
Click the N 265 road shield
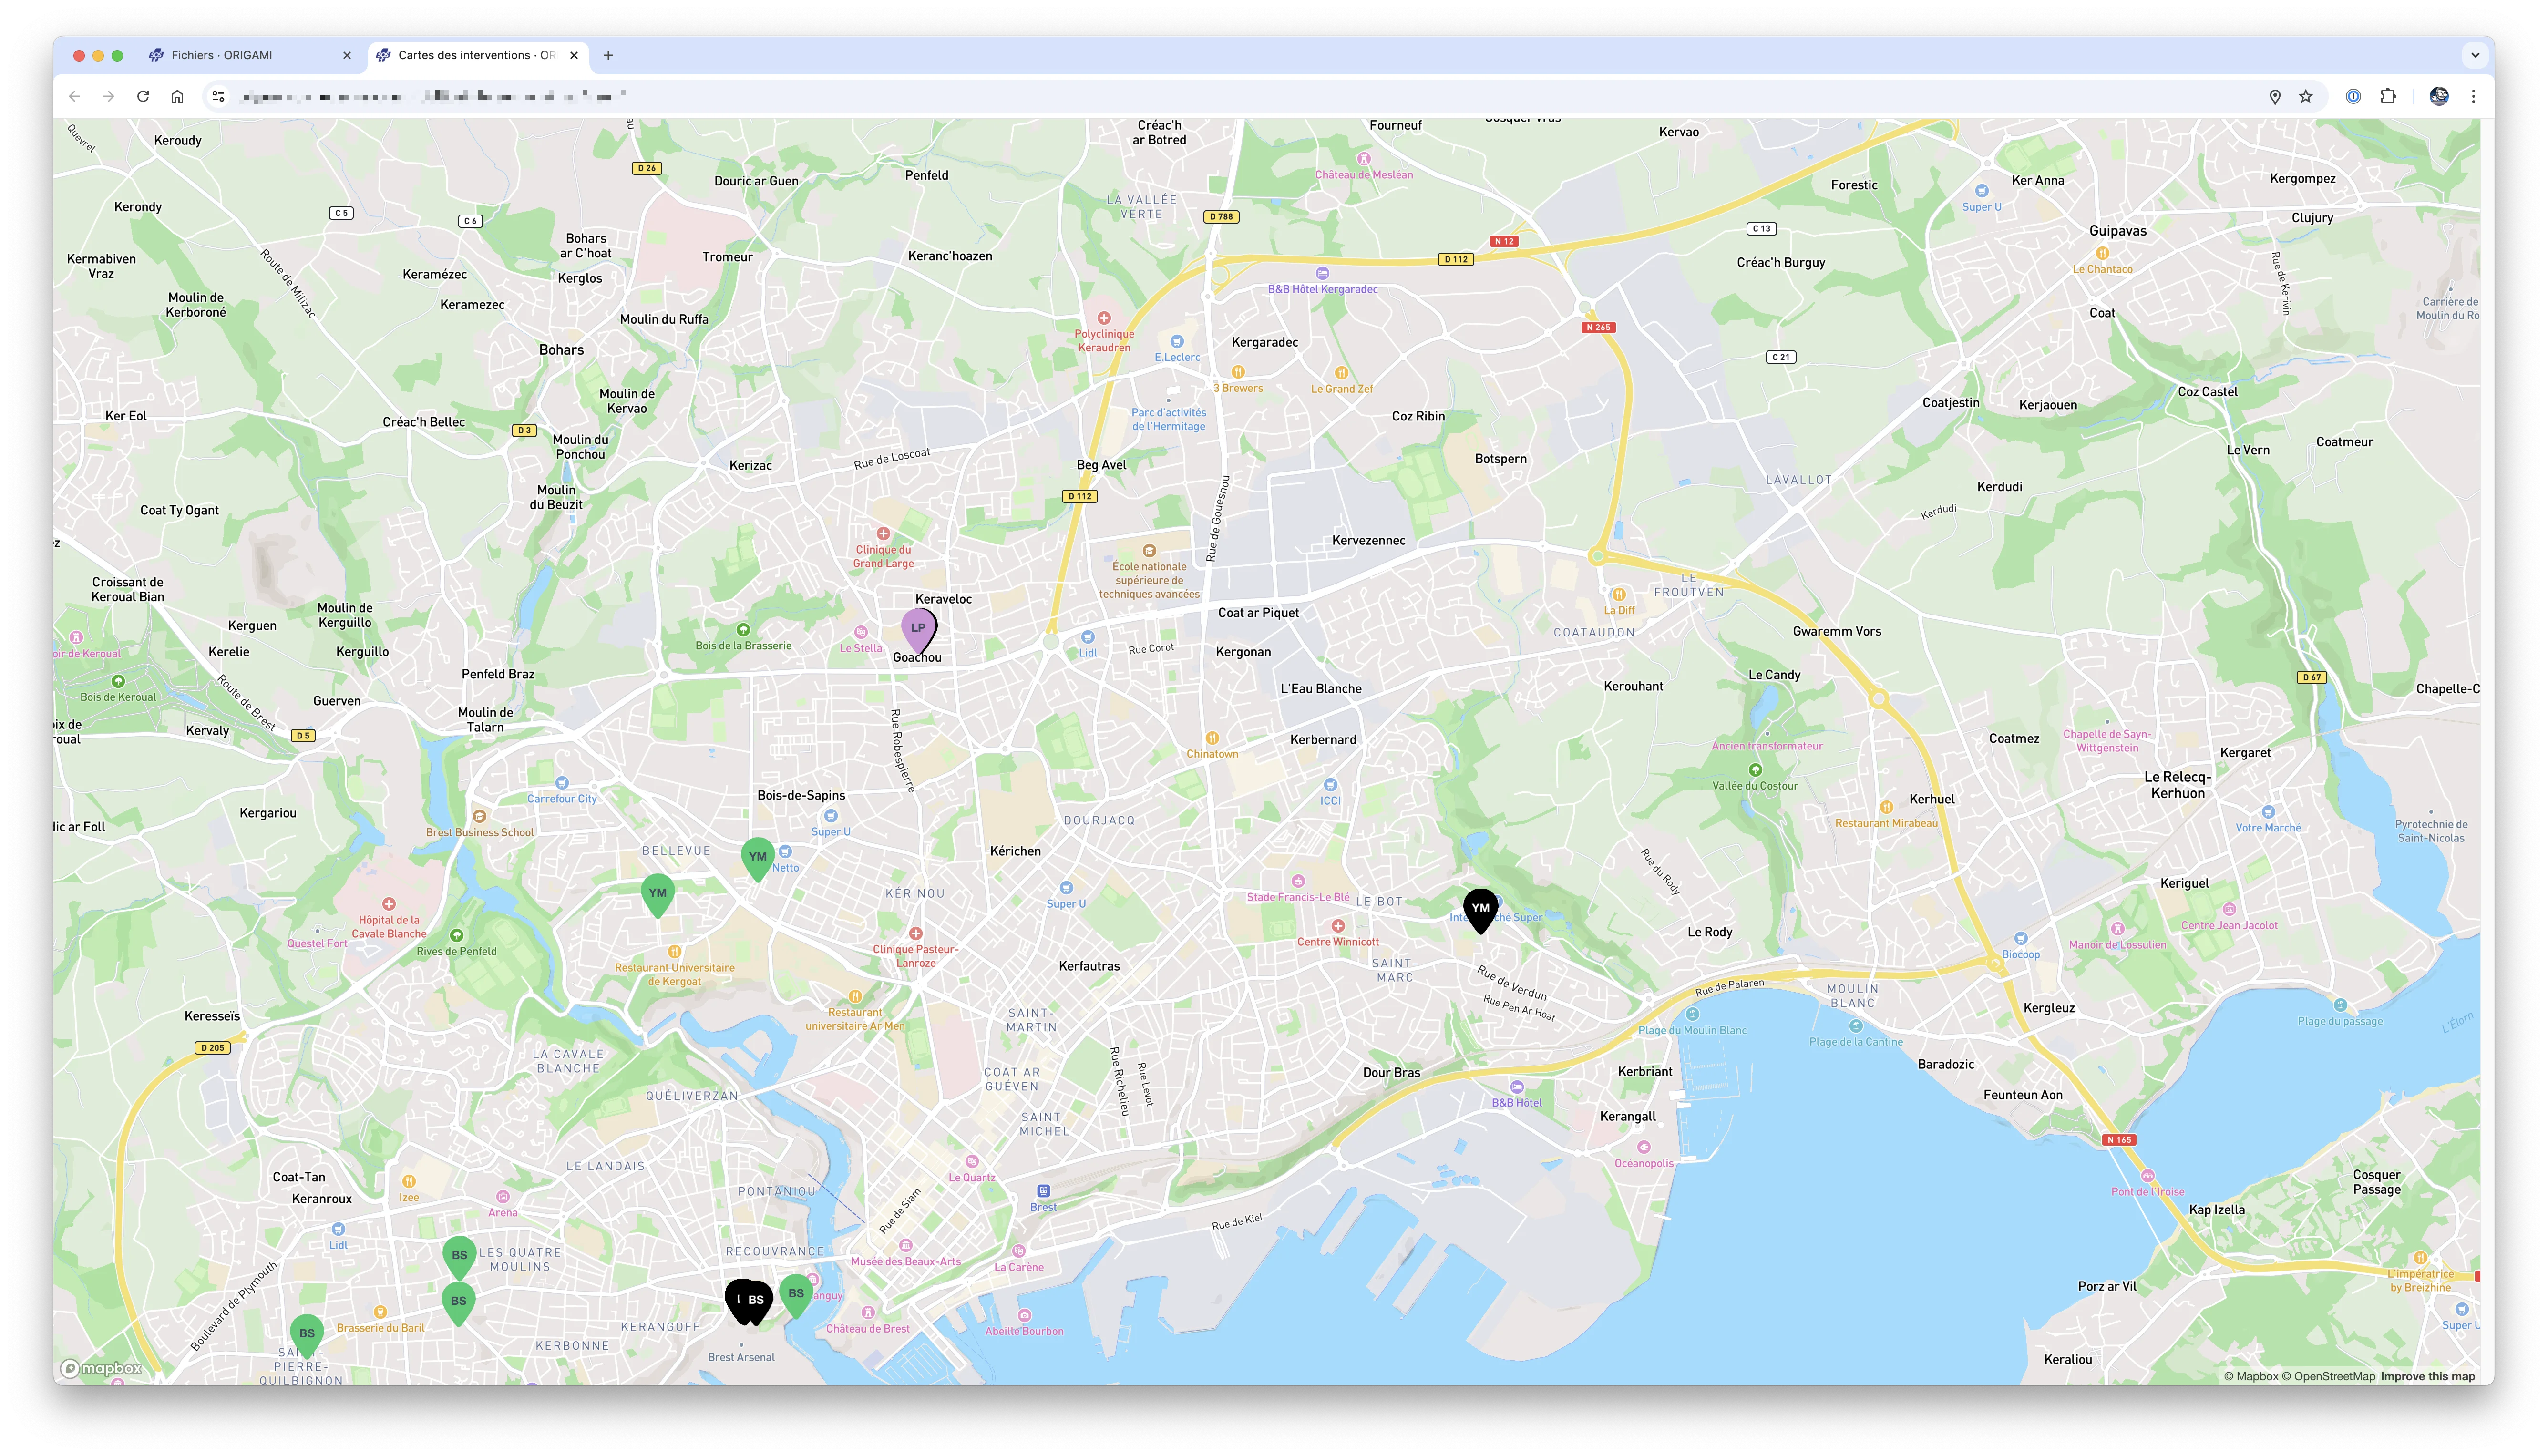[x=1598, y=327]
